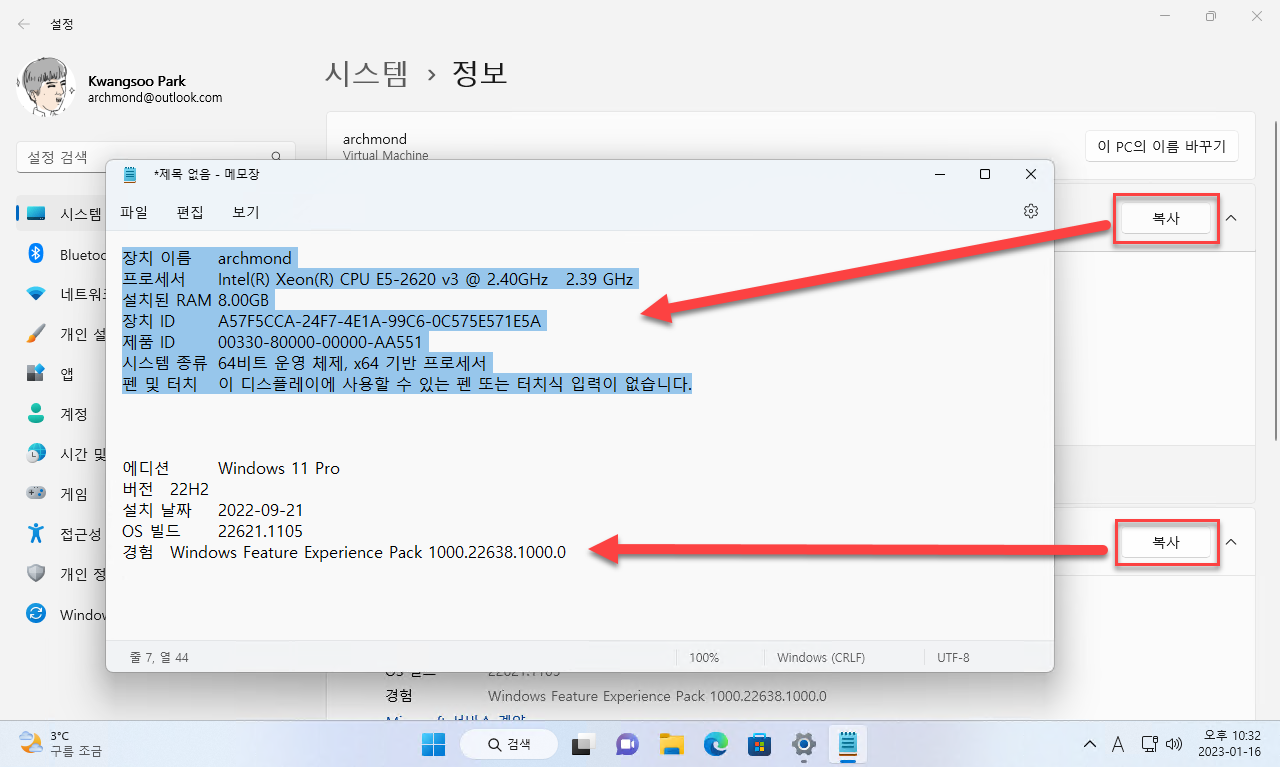Open the Accessibility sidebar icon
Image resolution: width=1280 pixels, height=767 pixels.
[x=36, y=533]
